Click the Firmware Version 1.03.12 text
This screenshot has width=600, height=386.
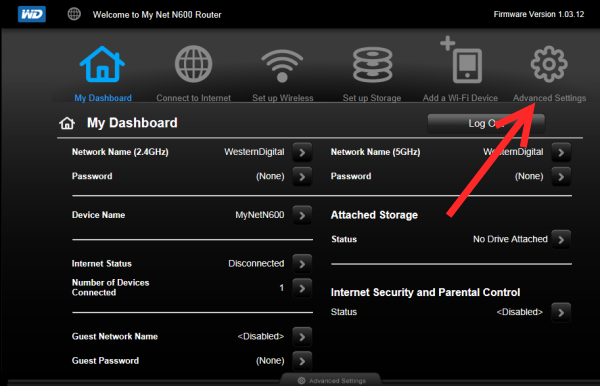click(x=539, y=14)
